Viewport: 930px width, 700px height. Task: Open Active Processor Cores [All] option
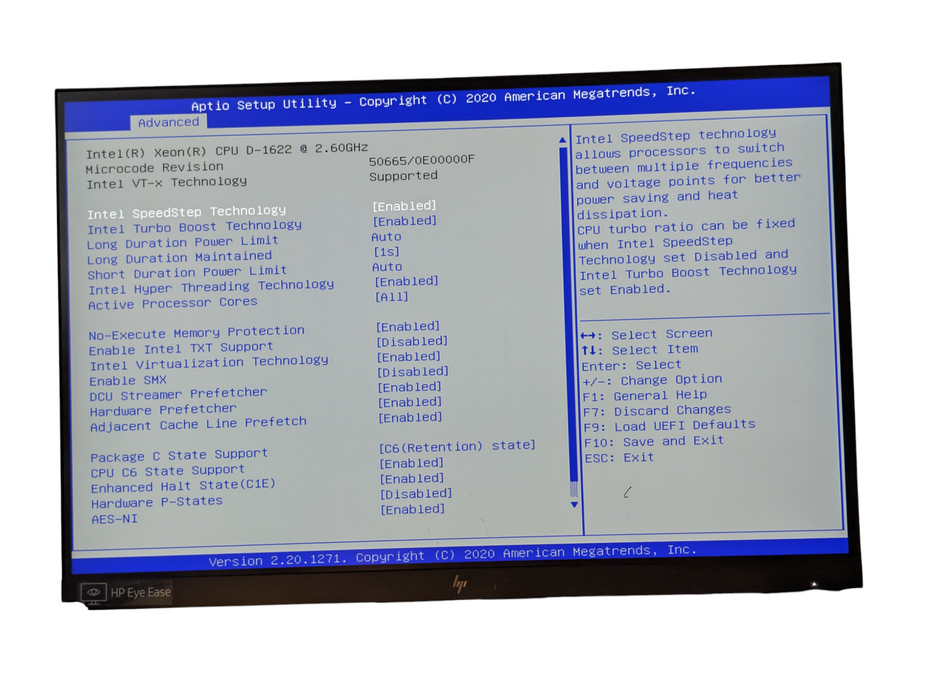(x=391, y=297)
